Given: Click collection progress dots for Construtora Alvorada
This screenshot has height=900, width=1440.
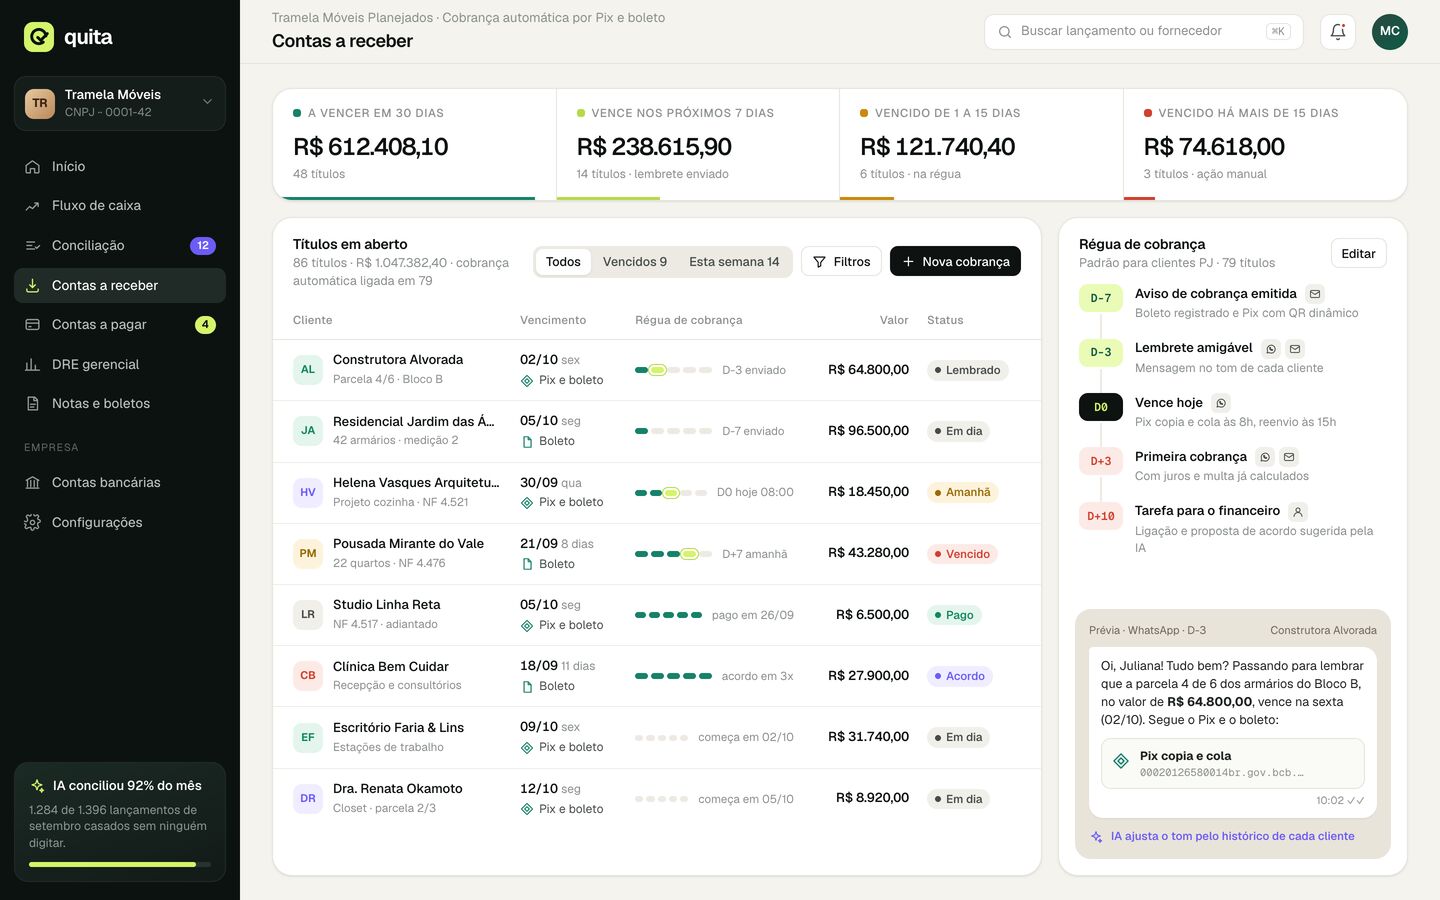Looking at the screenshot, I should (673, 370).
